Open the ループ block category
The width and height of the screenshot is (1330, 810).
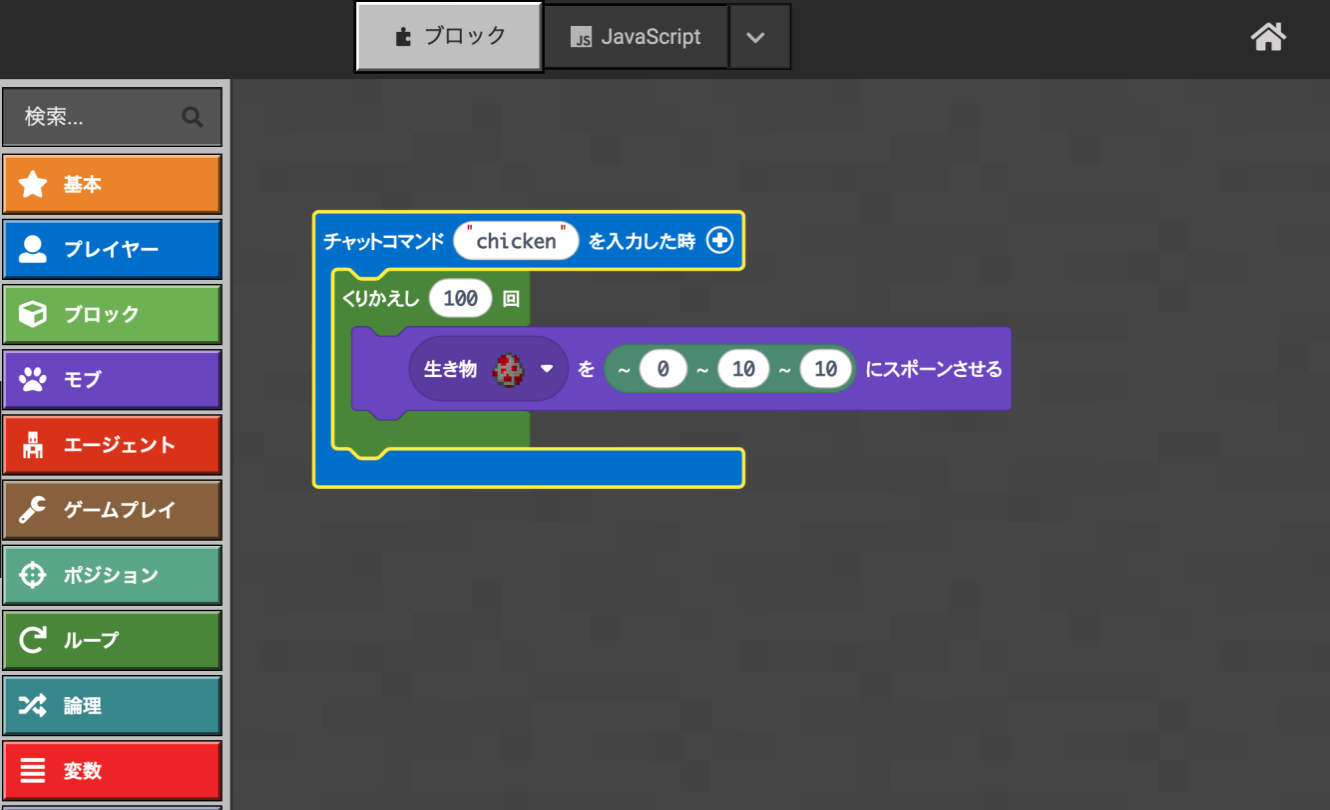click(x=112, y=640)
